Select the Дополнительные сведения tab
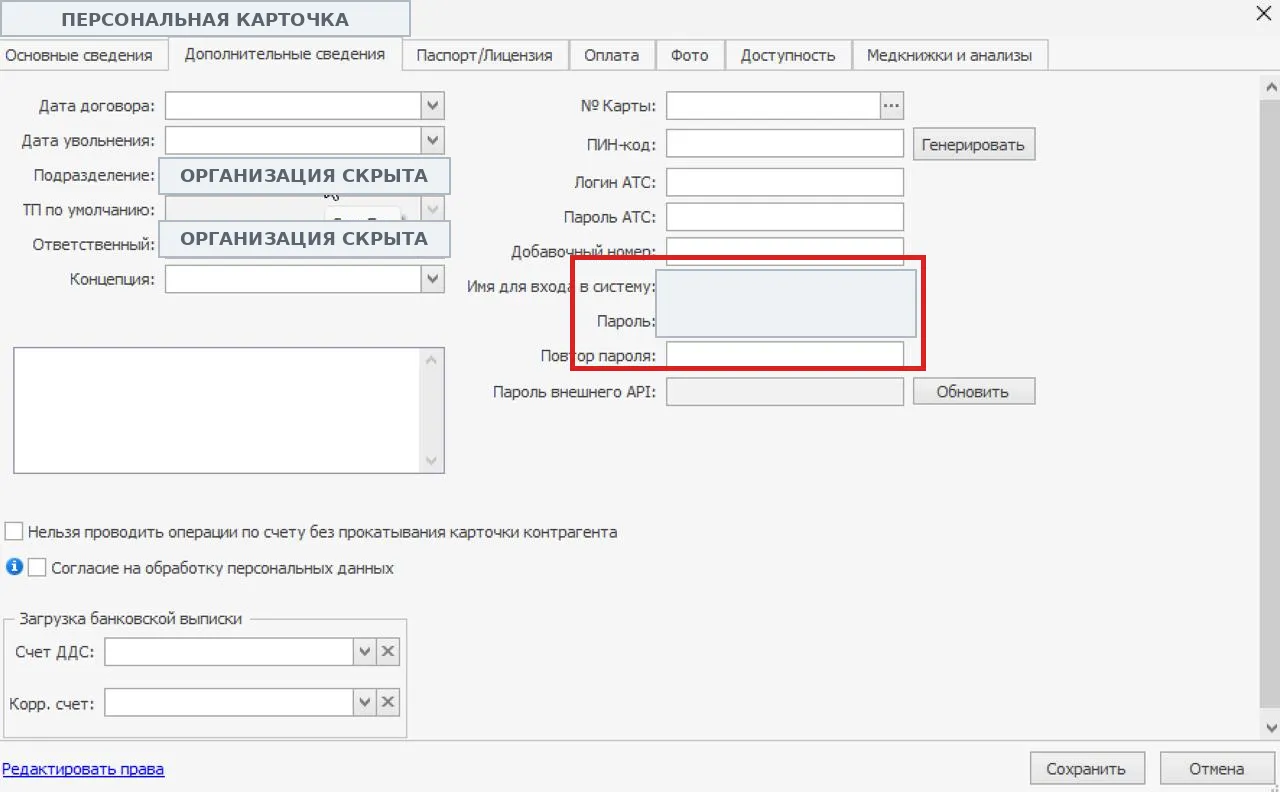The height and width of the screenshot is (792, 1280). tap(285, 54)
